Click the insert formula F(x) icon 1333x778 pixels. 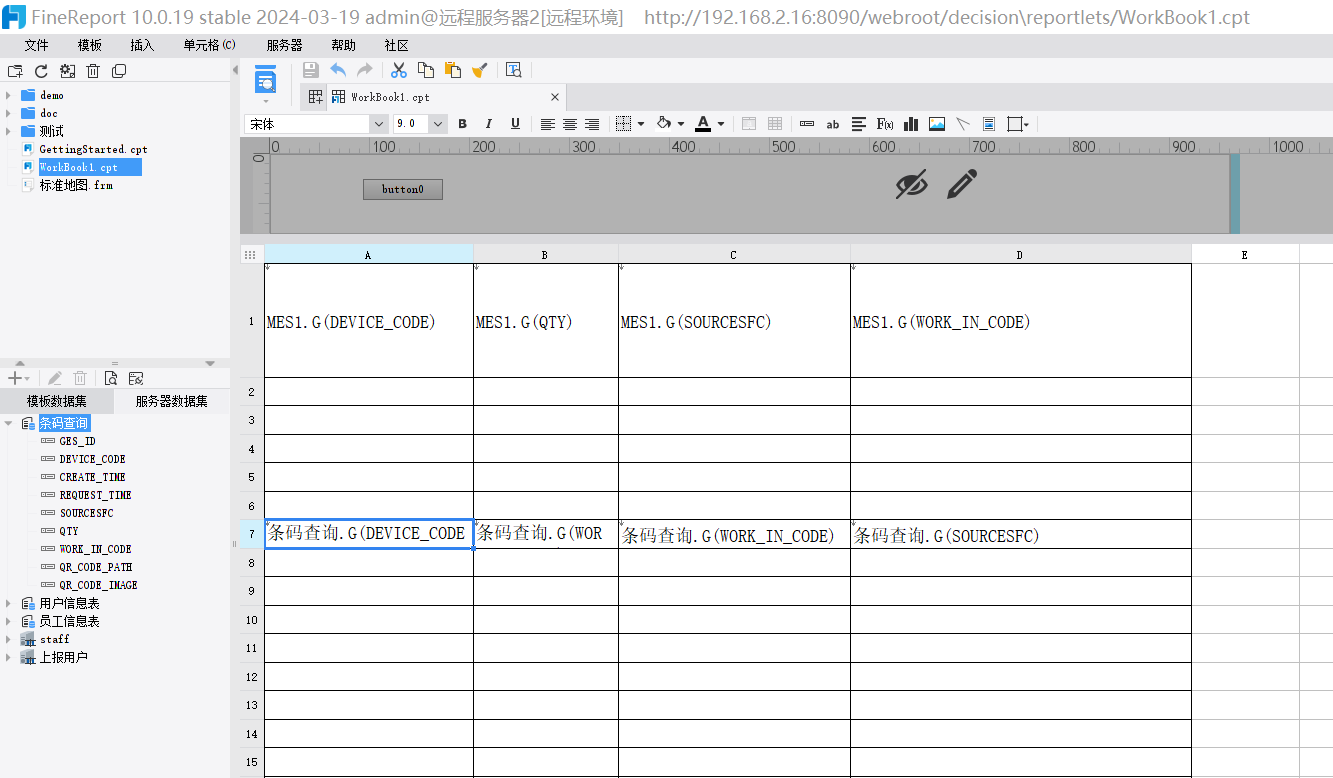885,124
